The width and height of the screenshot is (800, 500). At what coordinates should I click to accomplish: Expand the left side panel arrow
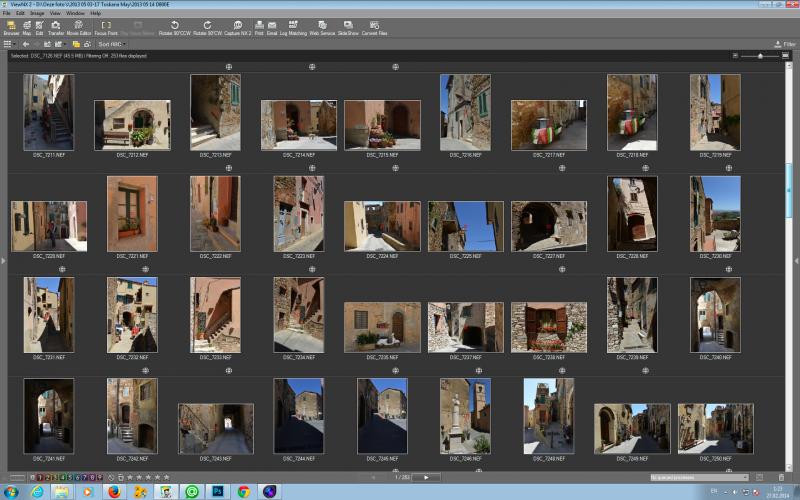tap(3, 261)
